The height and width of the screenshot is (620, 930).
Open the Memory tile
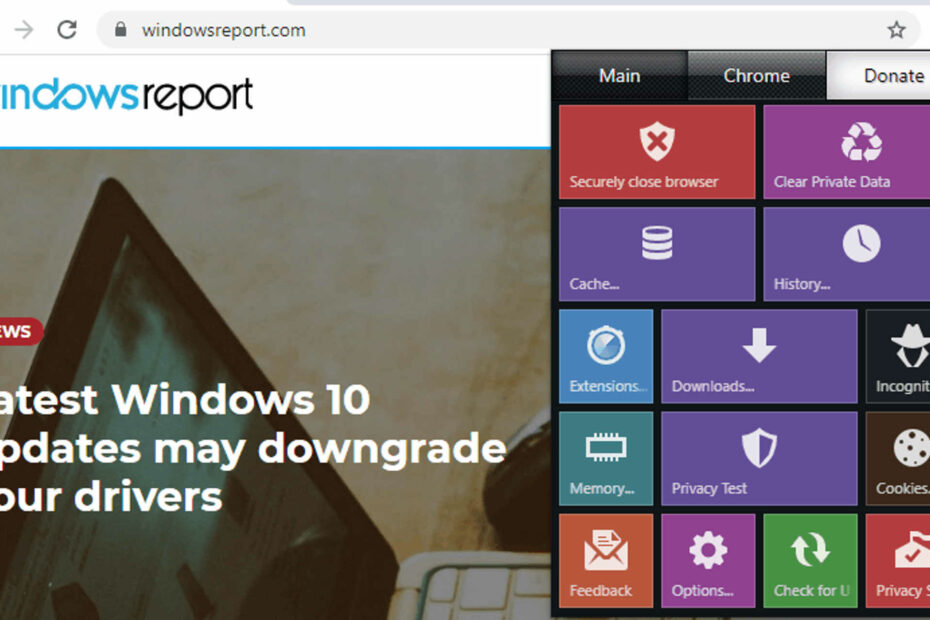(606, 459)
